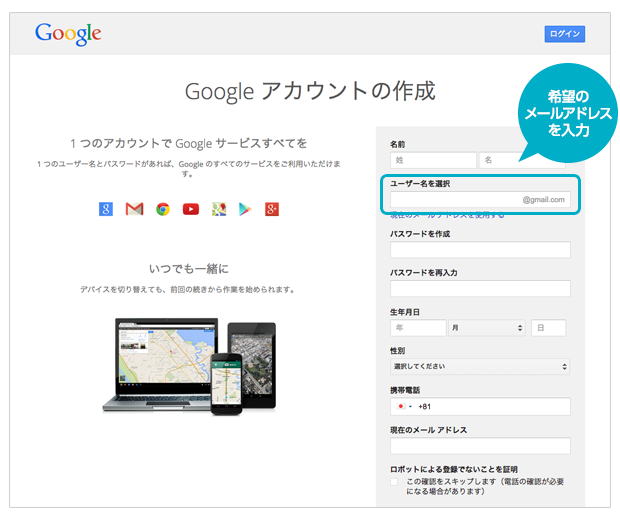Click the Google Maps icon
Viewport: 620px width, 520px height.
(x=219, y=209)
